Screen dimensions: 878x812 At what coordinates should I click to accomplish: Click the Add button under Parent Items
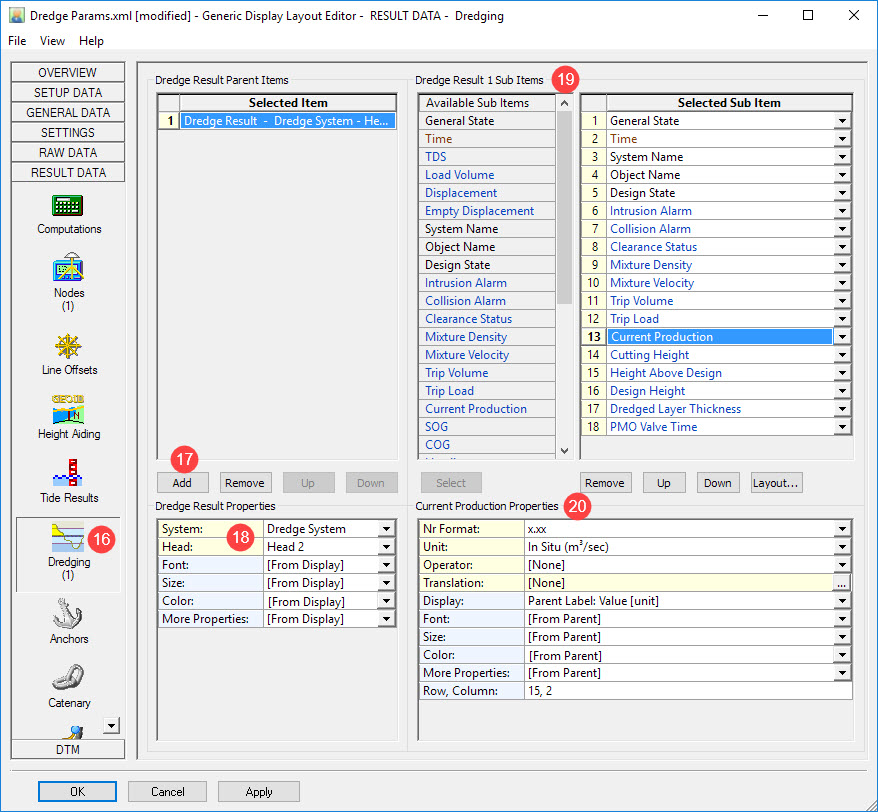click(182, 483)
